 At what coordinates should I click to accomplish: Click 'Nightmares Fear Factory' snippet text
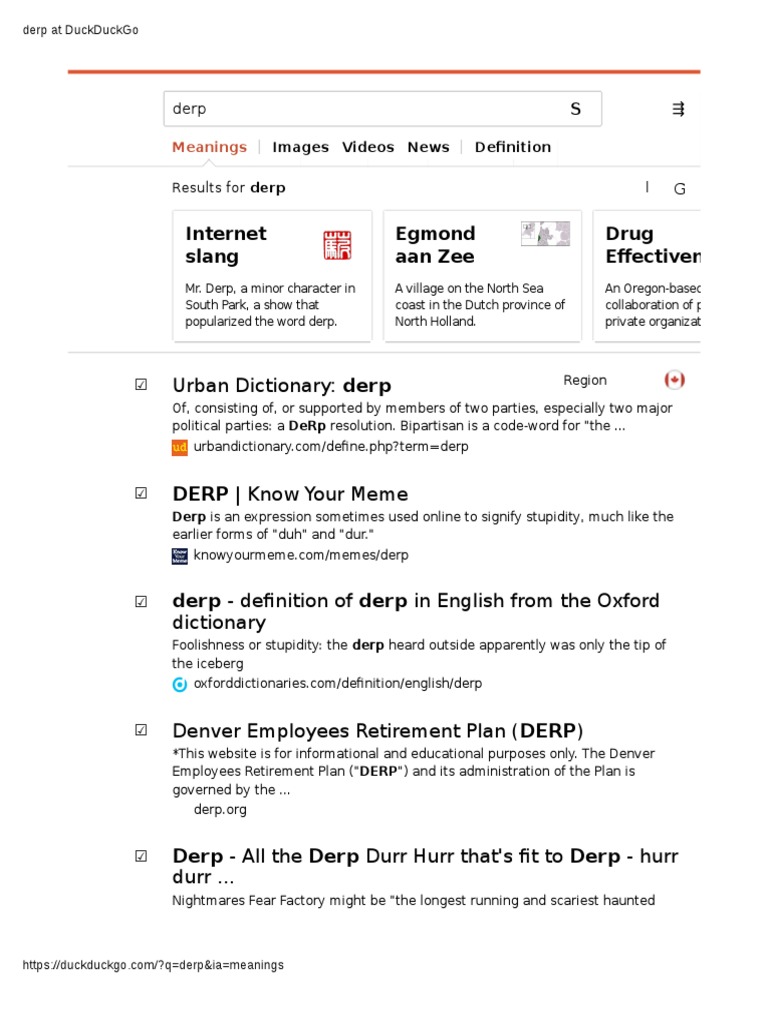click(413, 901)
